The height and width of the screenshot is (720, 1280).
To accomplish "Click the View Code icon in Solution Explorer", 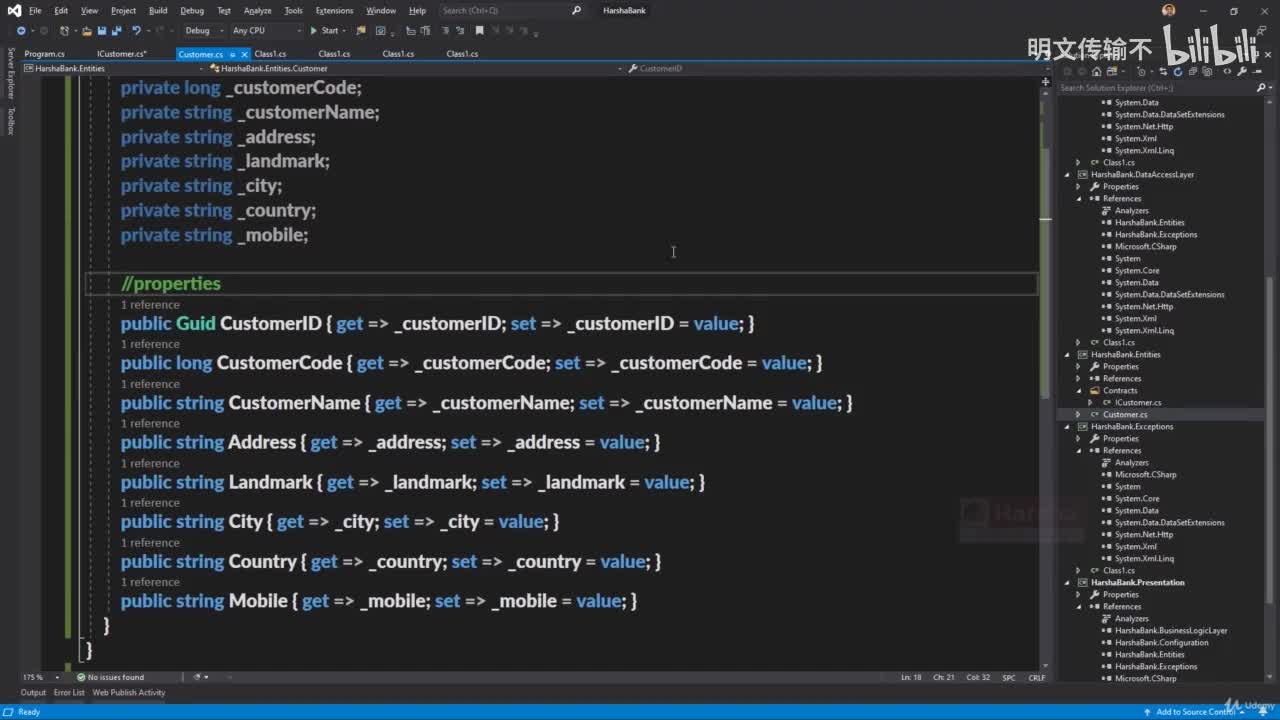I will click(1226, 72).
